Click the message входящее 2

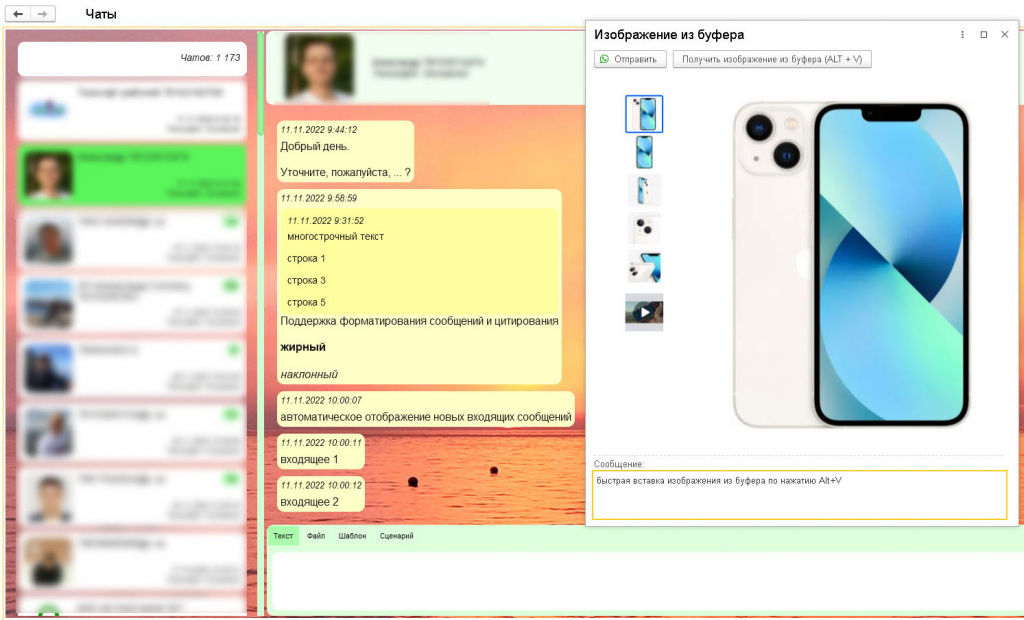coord(310,502)
